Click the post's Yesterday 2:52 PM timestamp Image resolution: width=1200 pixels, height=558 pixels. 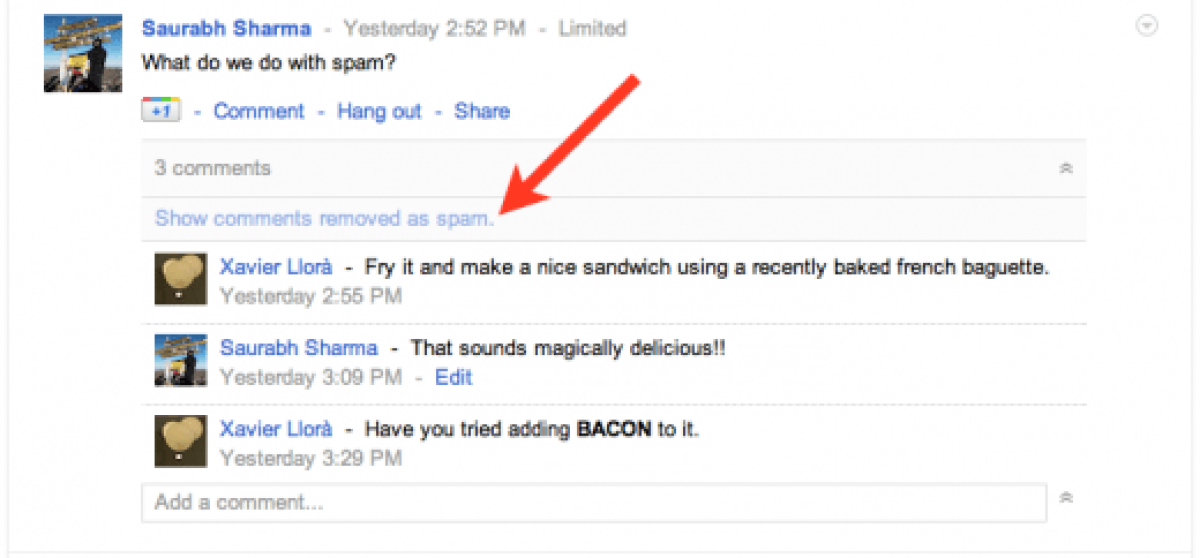coord(433,29)
